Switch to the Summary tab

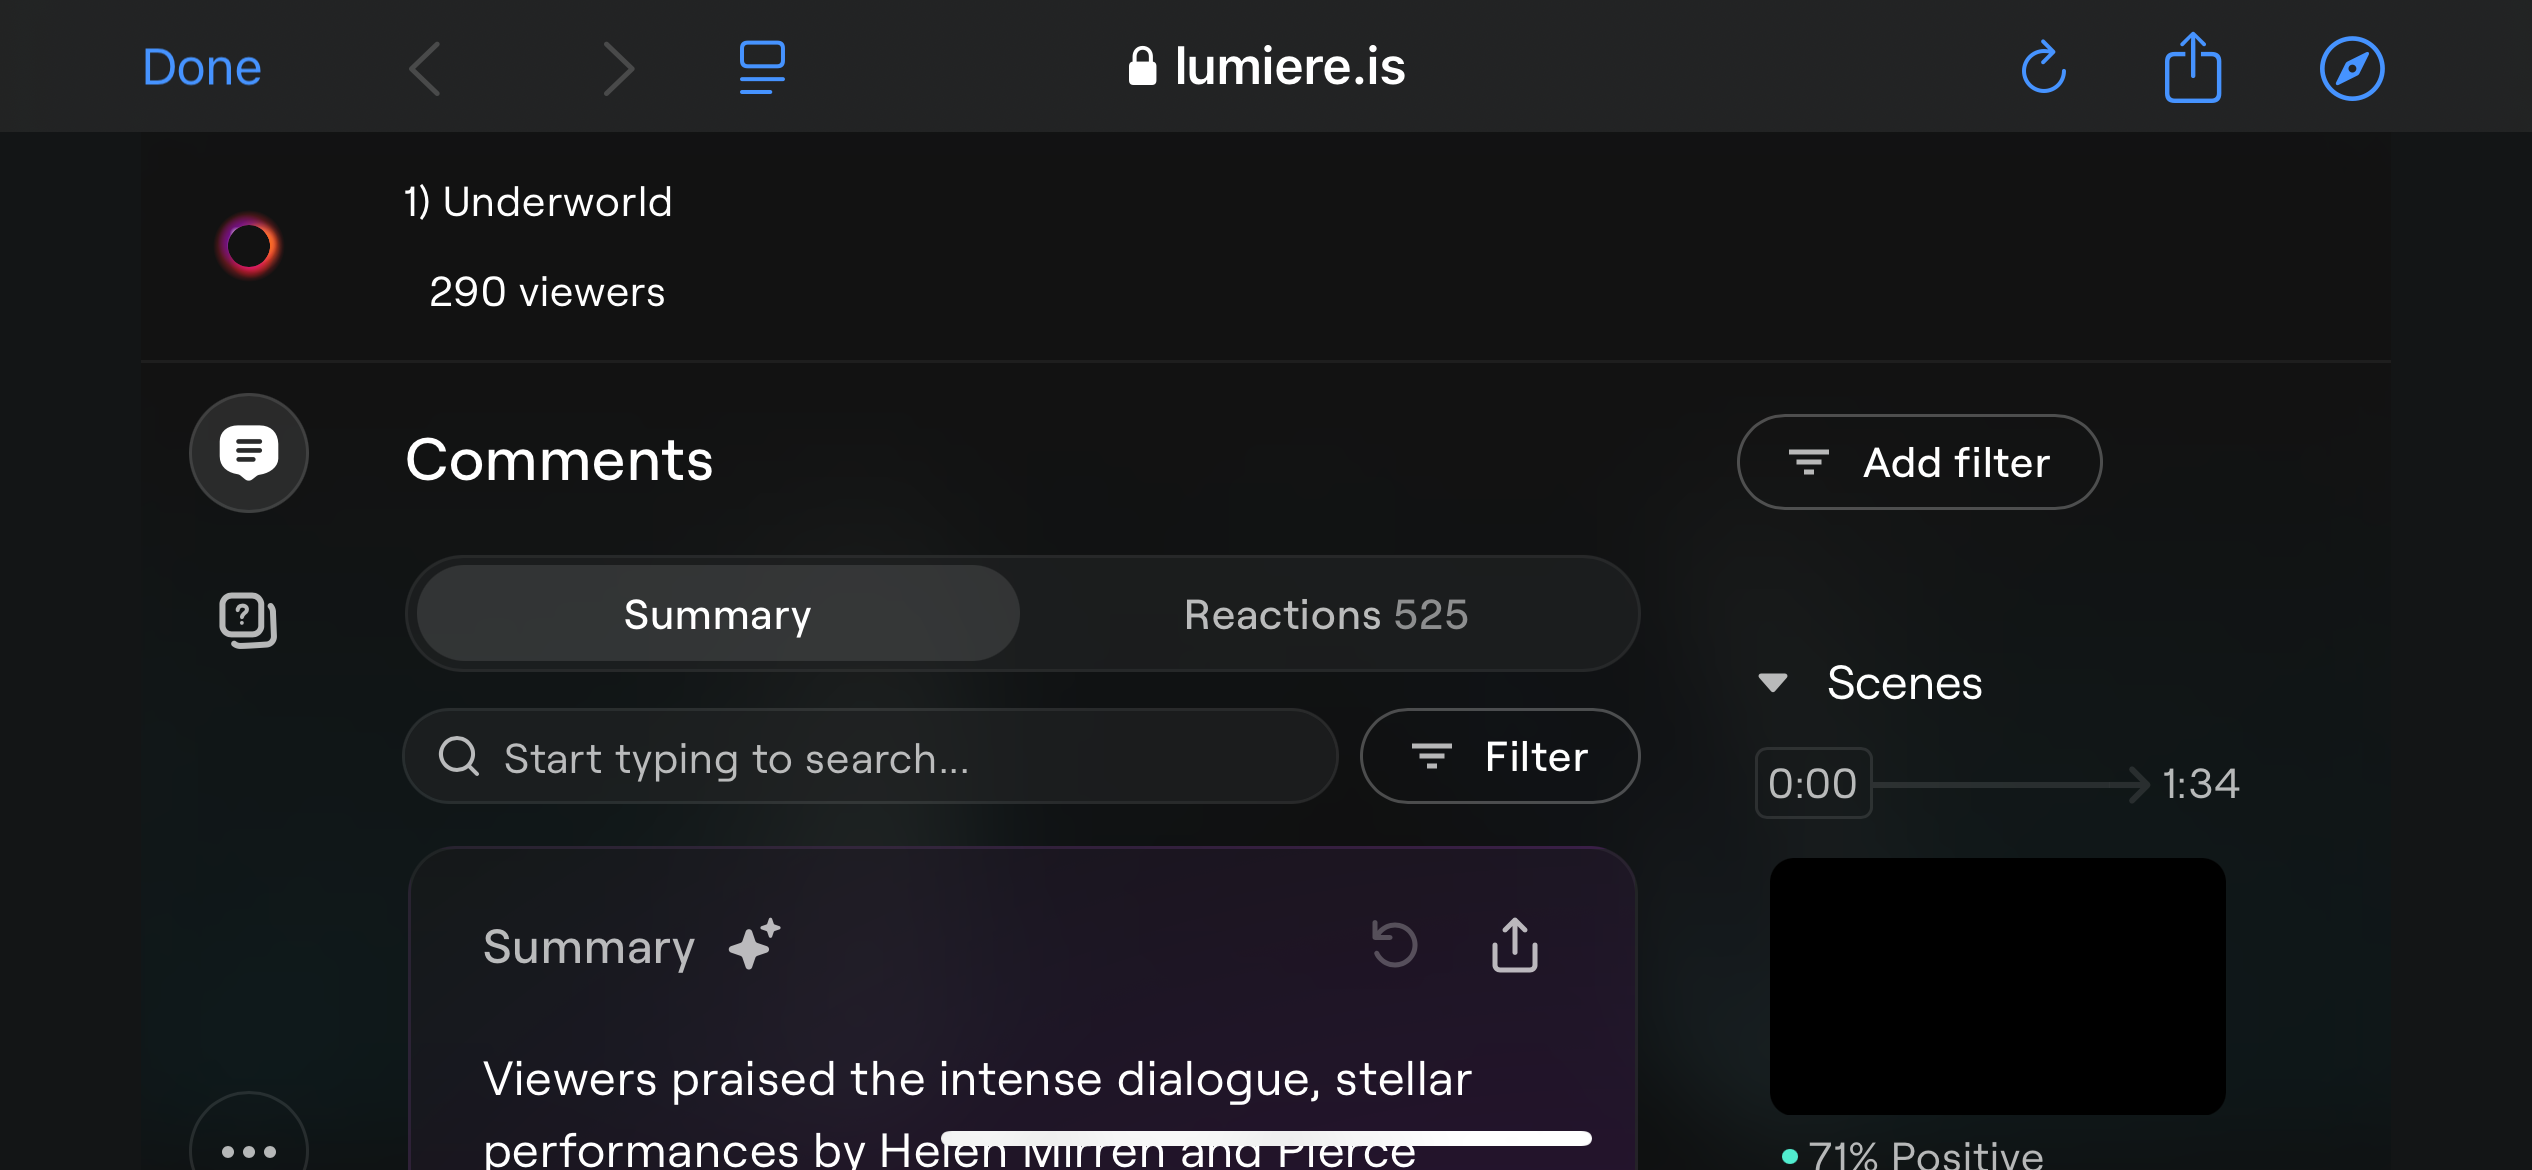click(717, 614)
